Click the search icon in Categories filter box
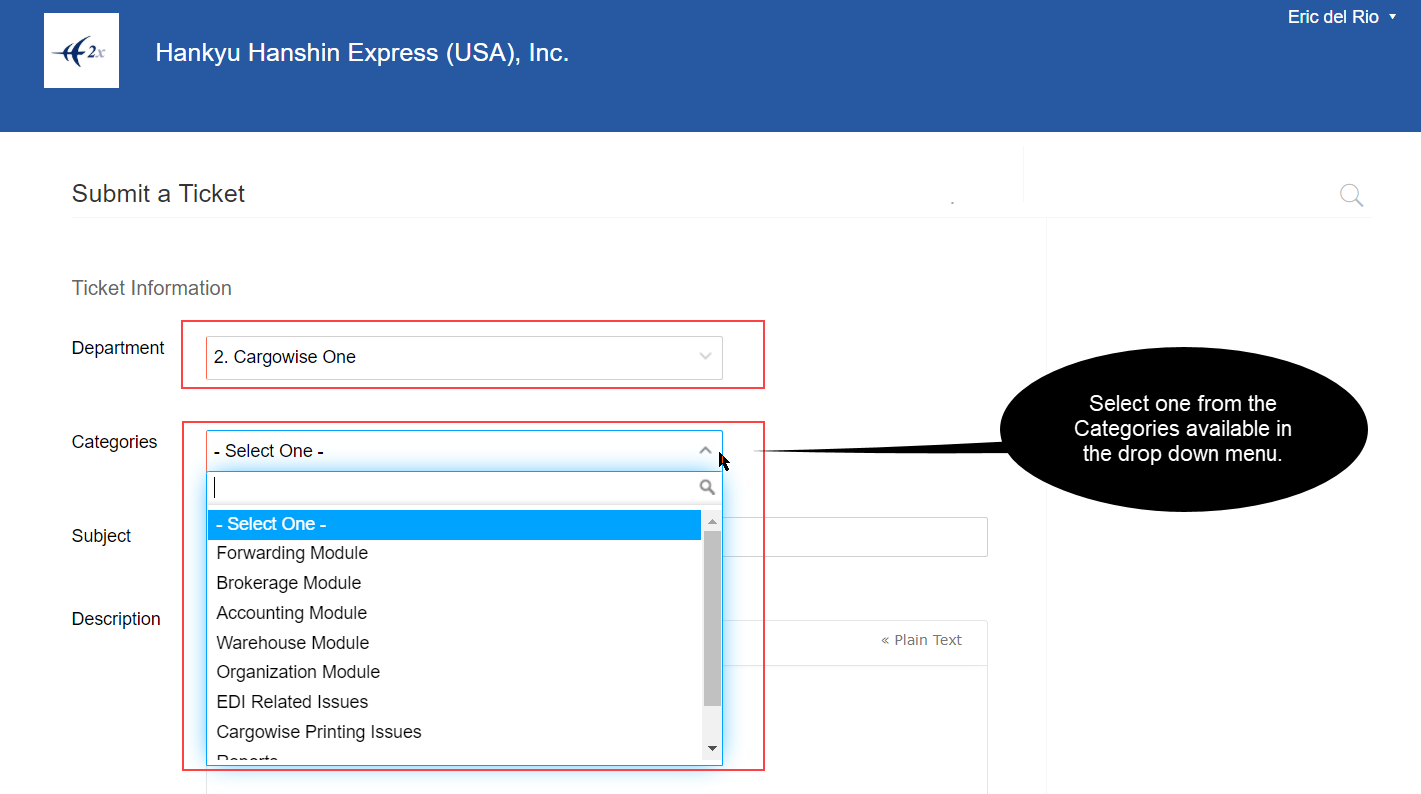This screenshot has height=794, width=1421. point(707,487)
